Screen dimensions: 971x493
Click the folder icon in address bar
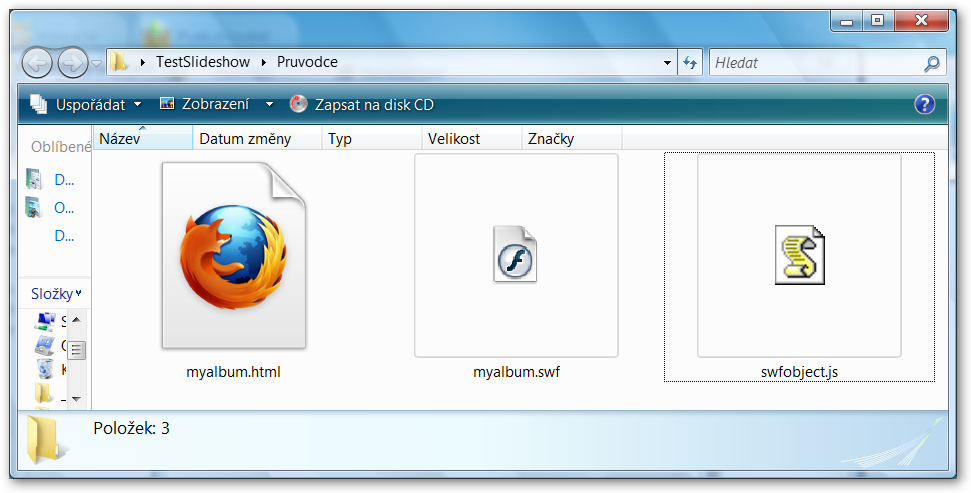(118, 61)
